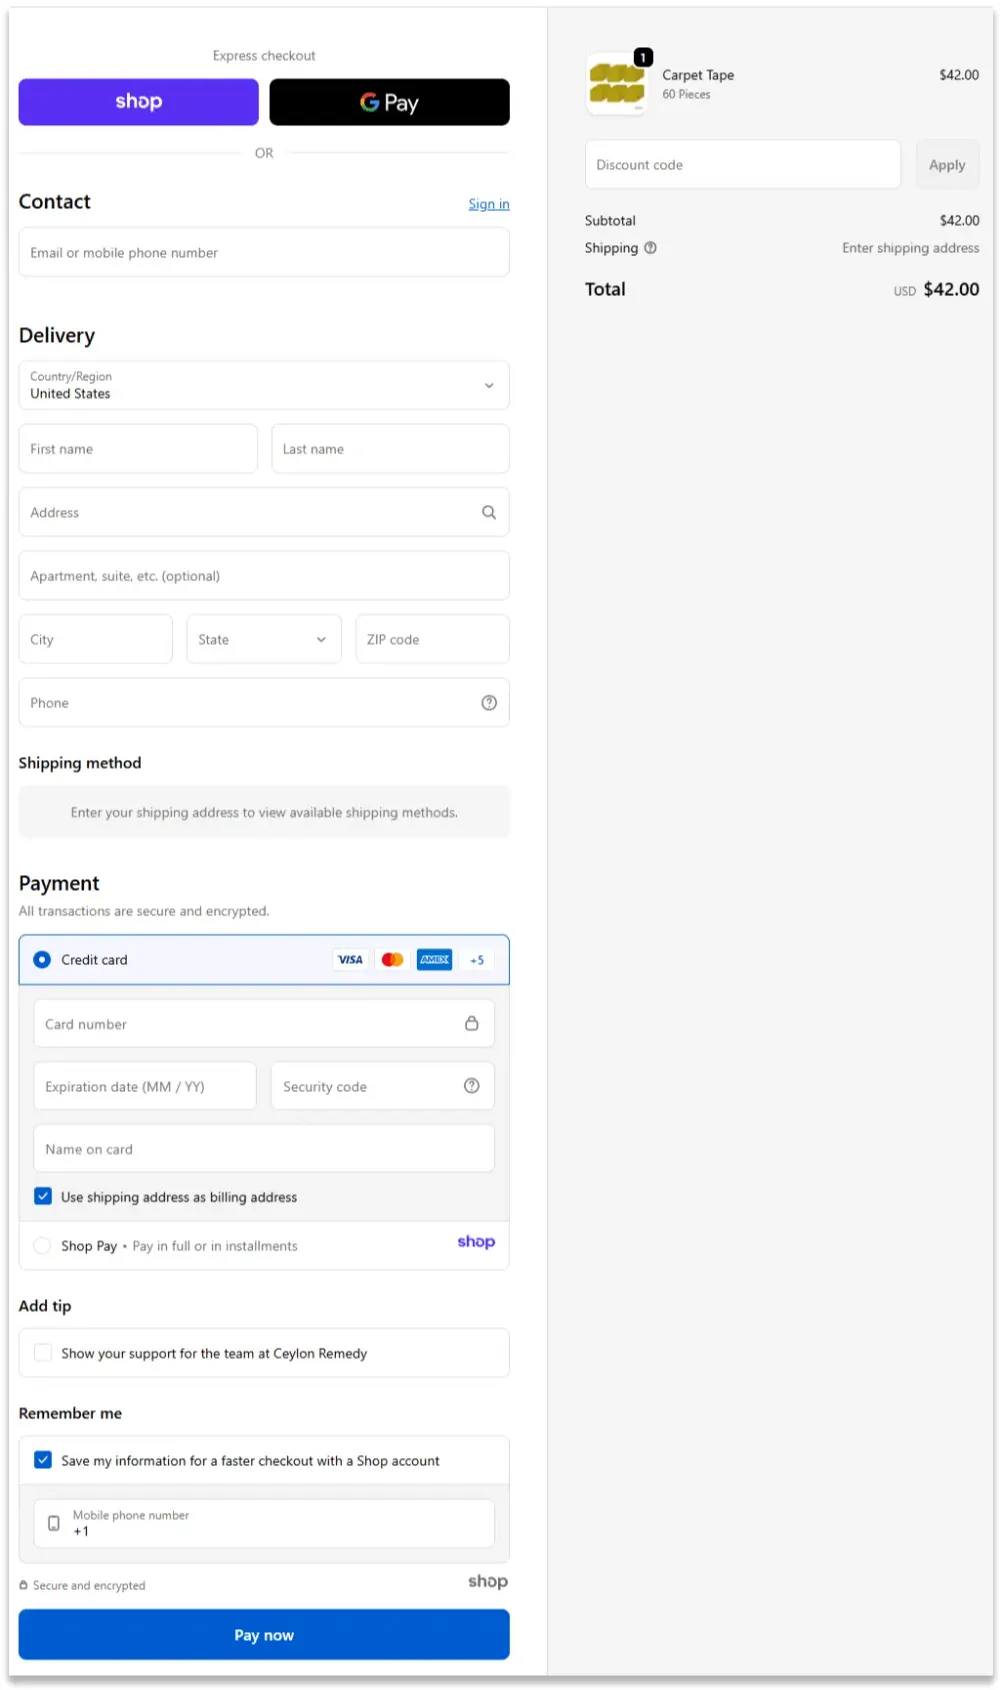Click the card number lock icon

tap(471, 1023)
